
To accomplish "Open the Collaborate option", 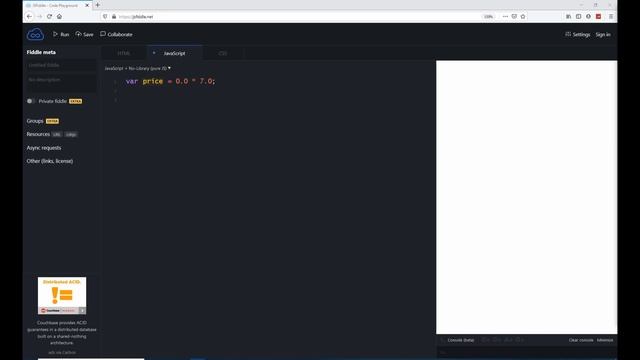I will (x=116, y=34).
